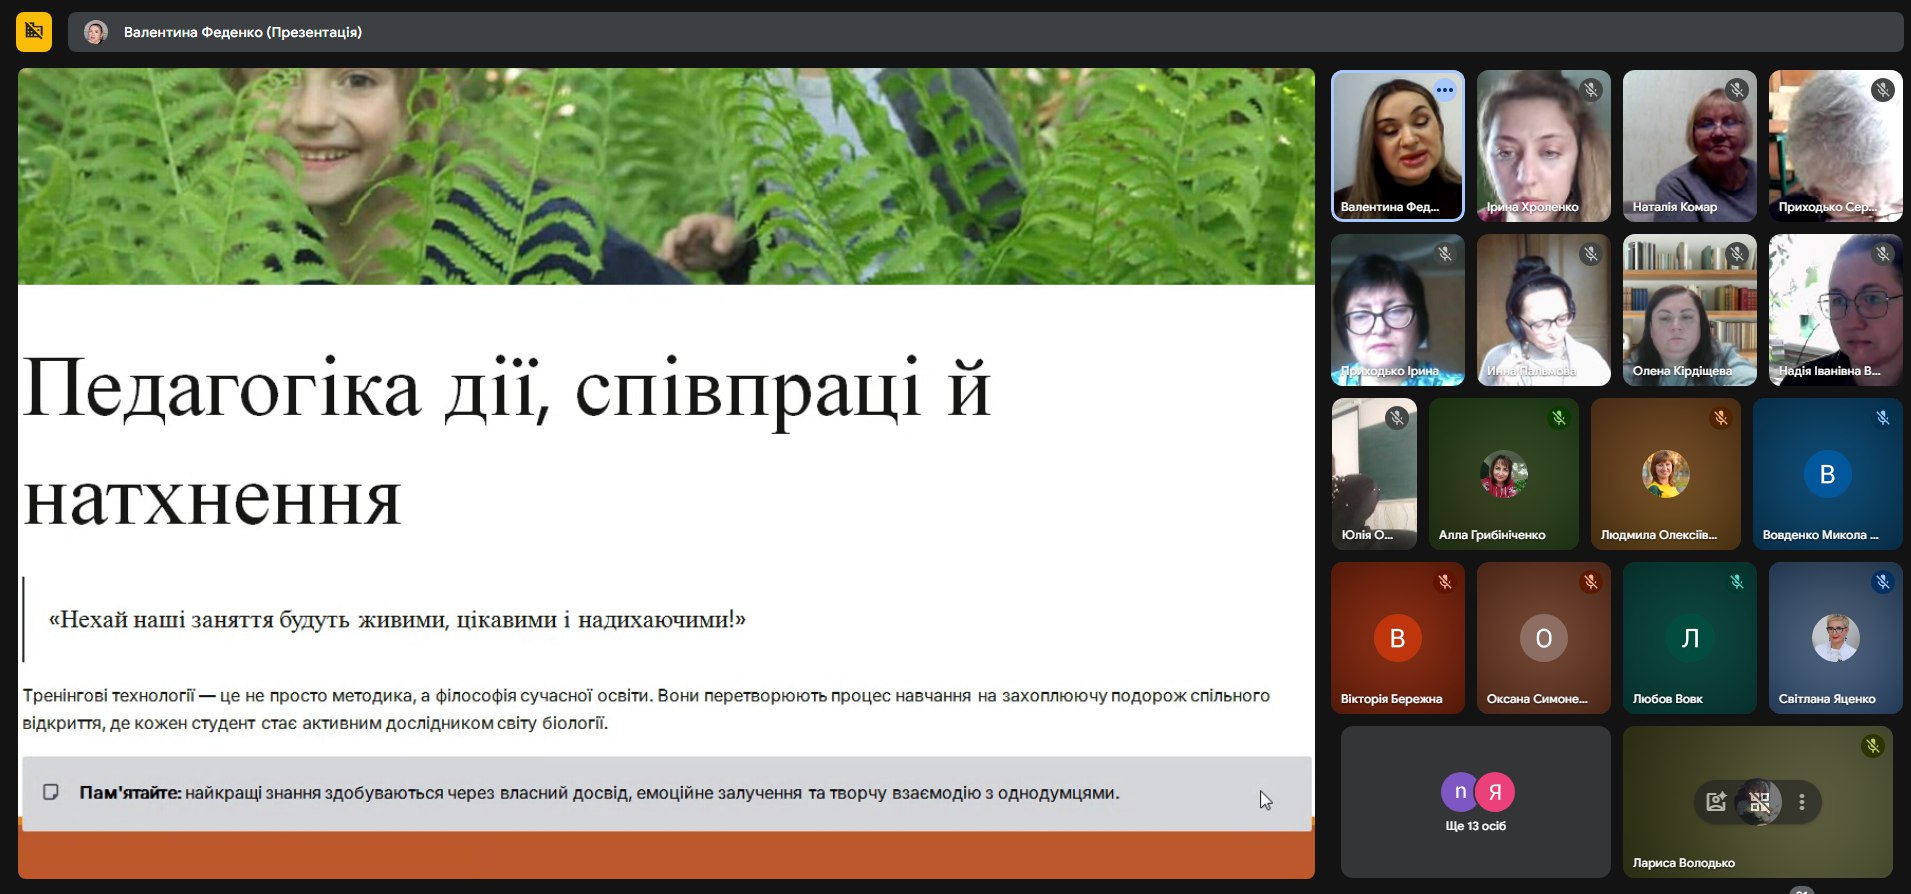This screenshot has height=894, width=1911.
Task: Select Олена Кірдіщева's video tile
Action: tap(1689, 310)
